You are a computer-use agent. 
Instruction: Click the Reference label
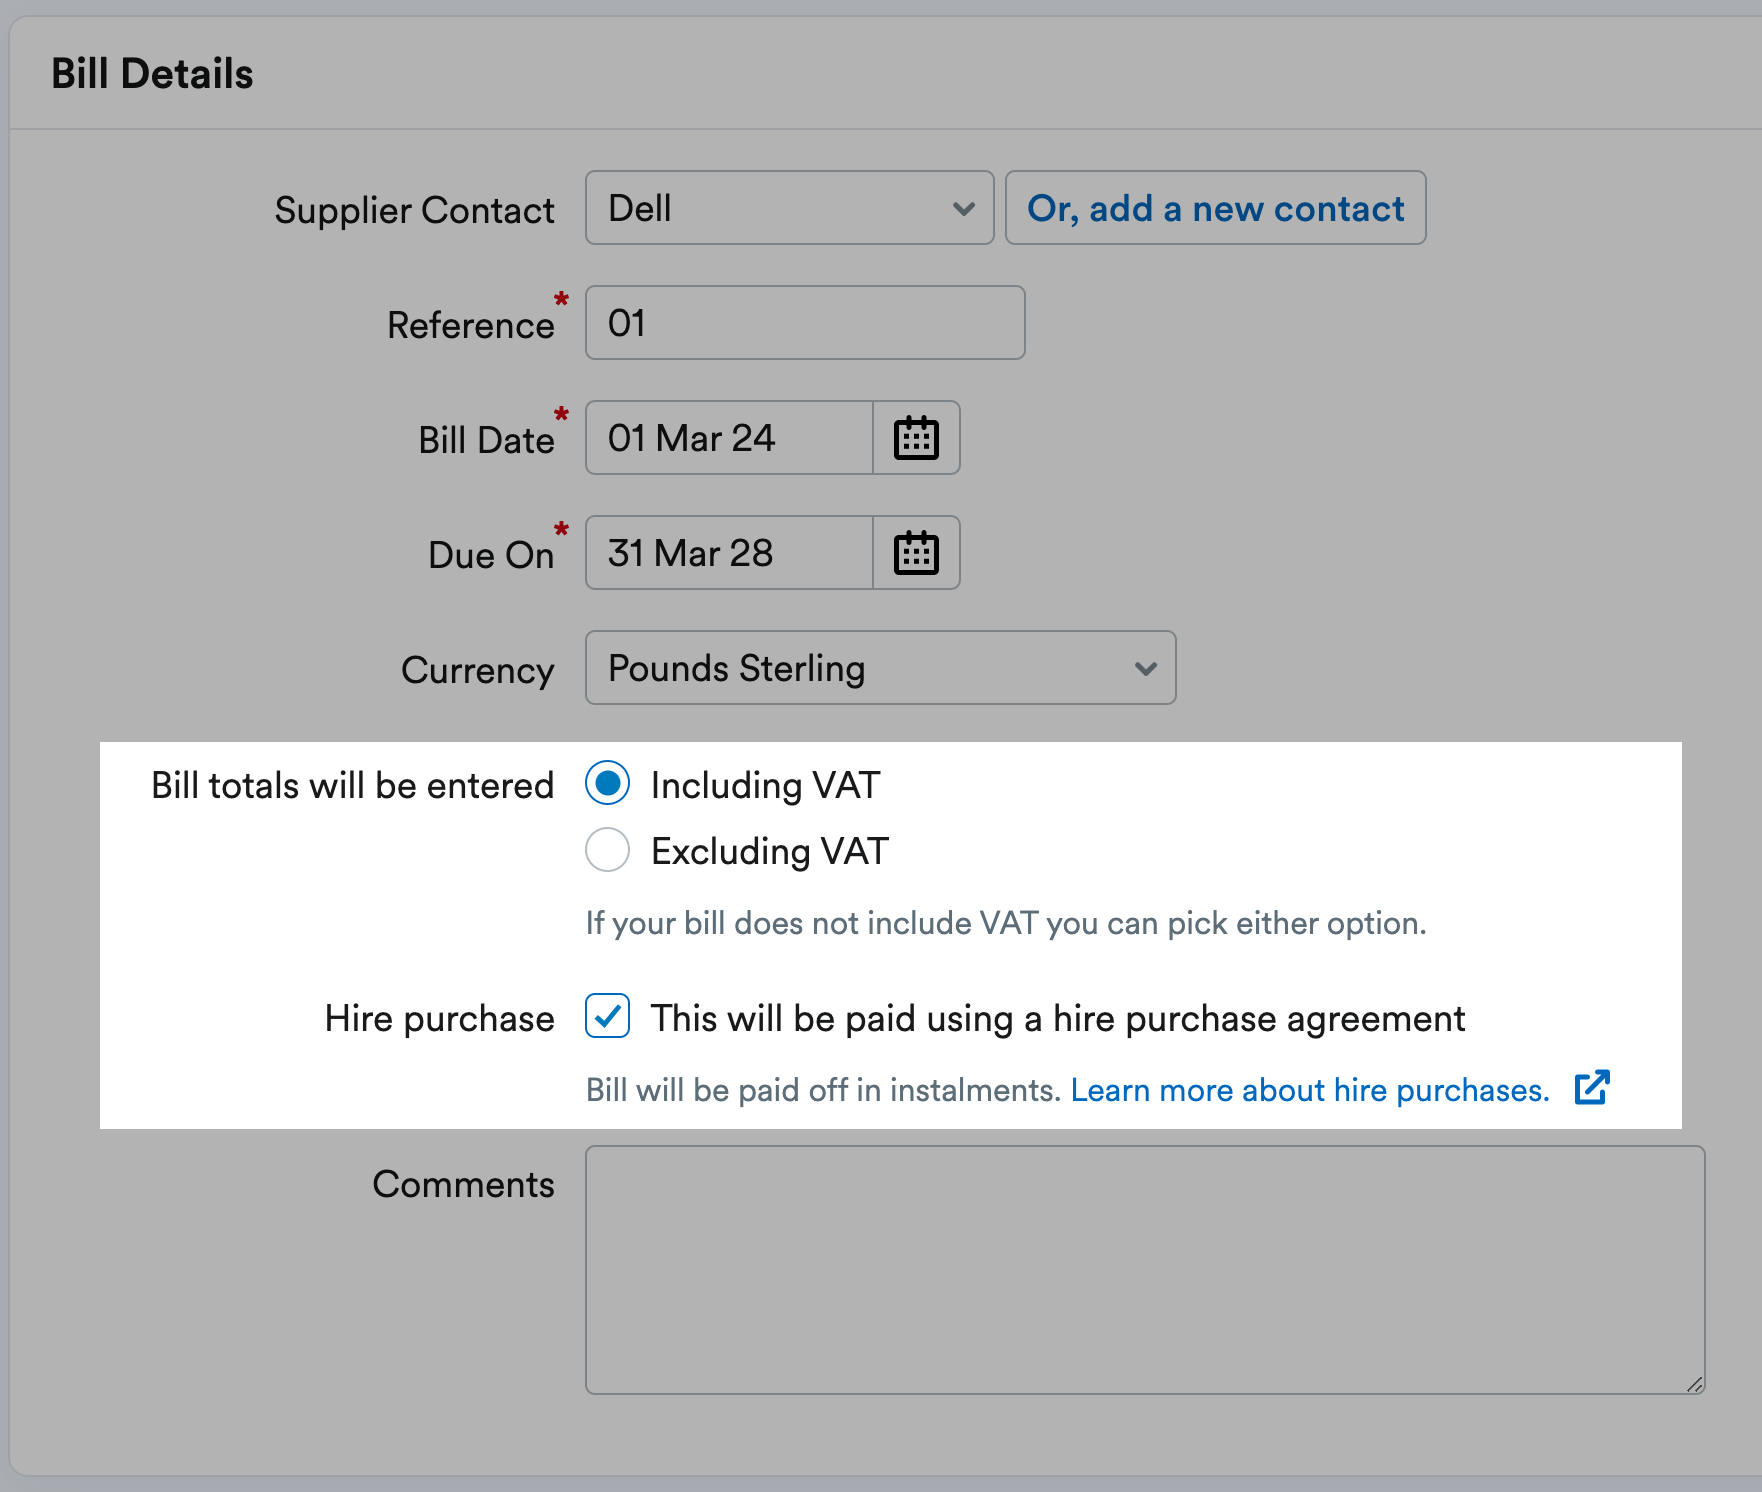point(470,325)
